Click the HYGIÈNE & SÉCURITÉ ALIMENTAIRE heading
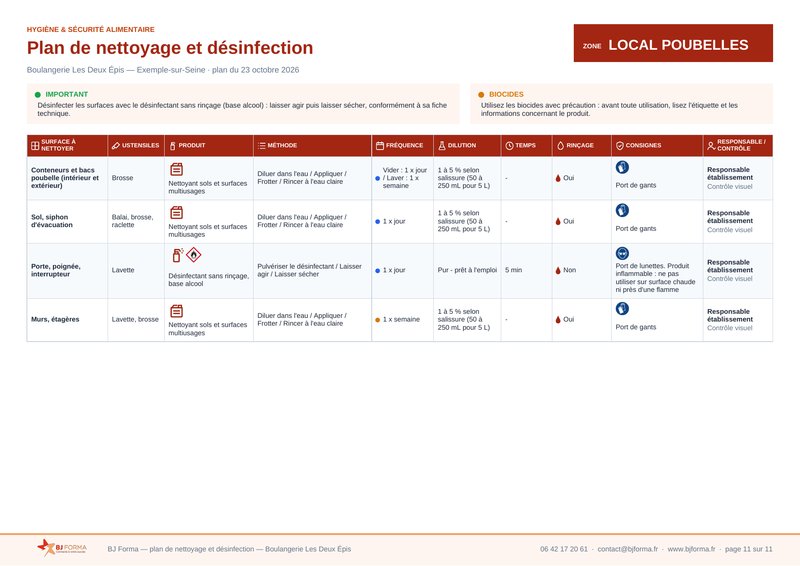The image size is (800, 566). pos(91,30)
